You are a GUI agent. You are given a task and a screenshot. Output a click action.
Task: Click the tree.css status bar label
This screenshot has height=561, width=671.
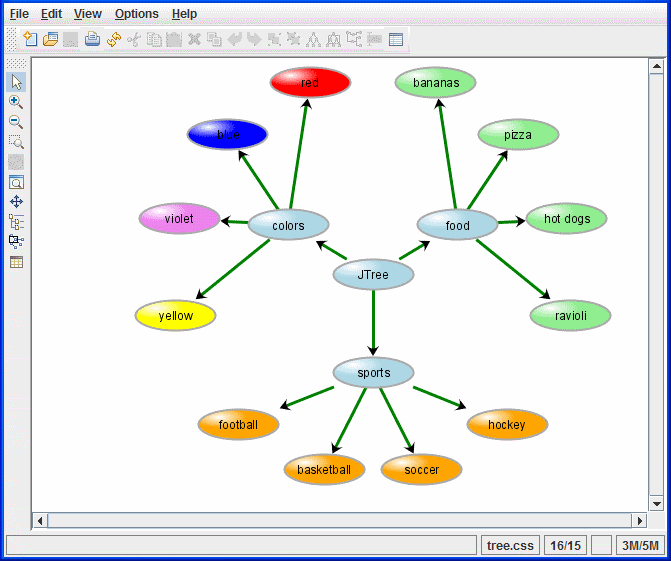click(511, 546)
